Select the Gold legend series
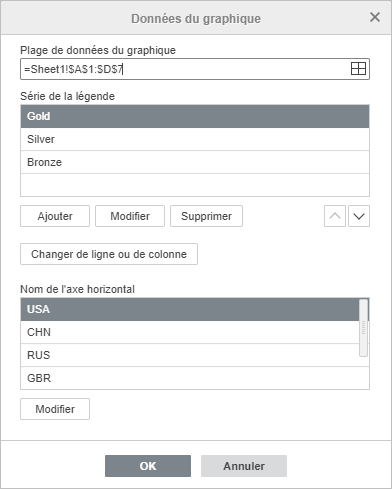392x489 pixels. 195,116
